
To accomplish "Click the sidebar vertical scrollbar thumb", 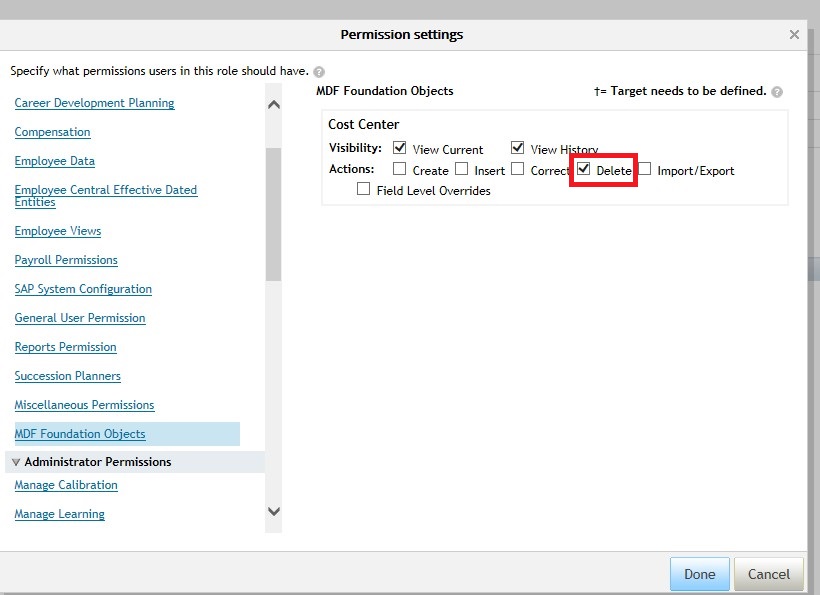I will click(273, 214).
